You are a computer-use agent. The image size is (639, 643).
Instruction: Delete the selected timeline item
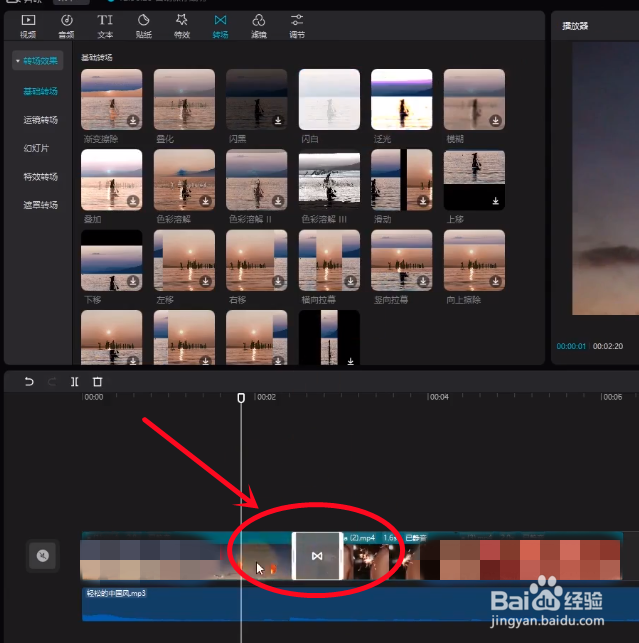pos(97,382)
